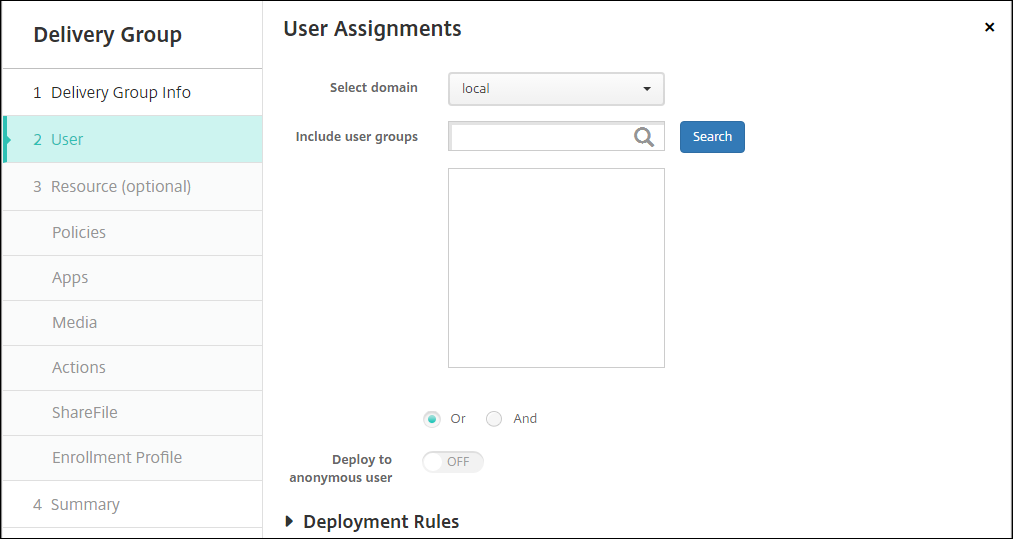Close the User Assignments dialog
The image size is (1013, 539).
click(x=989, y=28)
